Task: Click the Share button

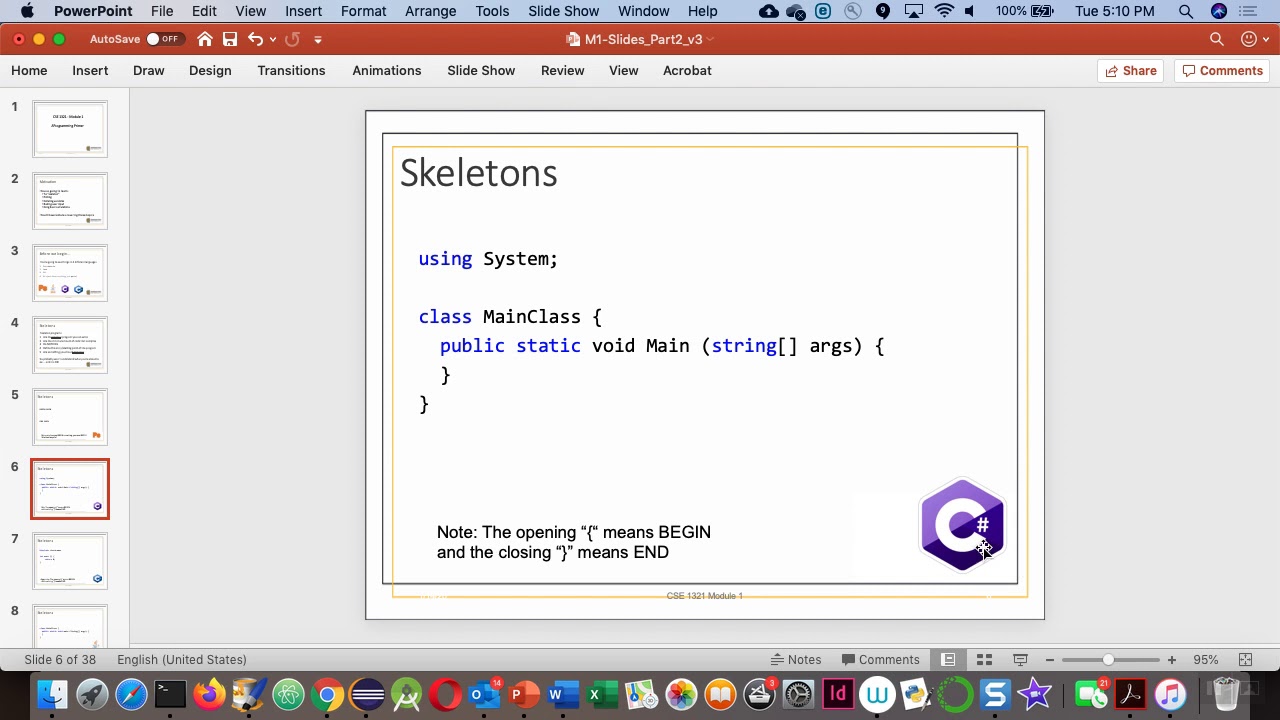Action: coord(1131,70)
